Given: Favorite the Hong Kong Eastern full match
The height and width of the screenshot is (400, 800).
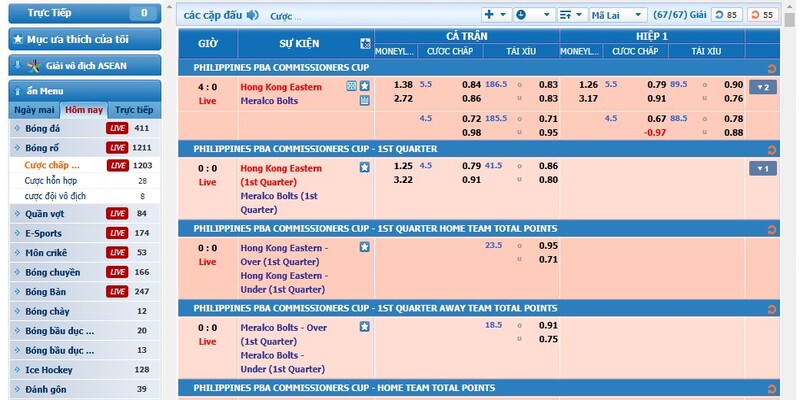Looking at the screenshot, I should click(x=364, y=86).
